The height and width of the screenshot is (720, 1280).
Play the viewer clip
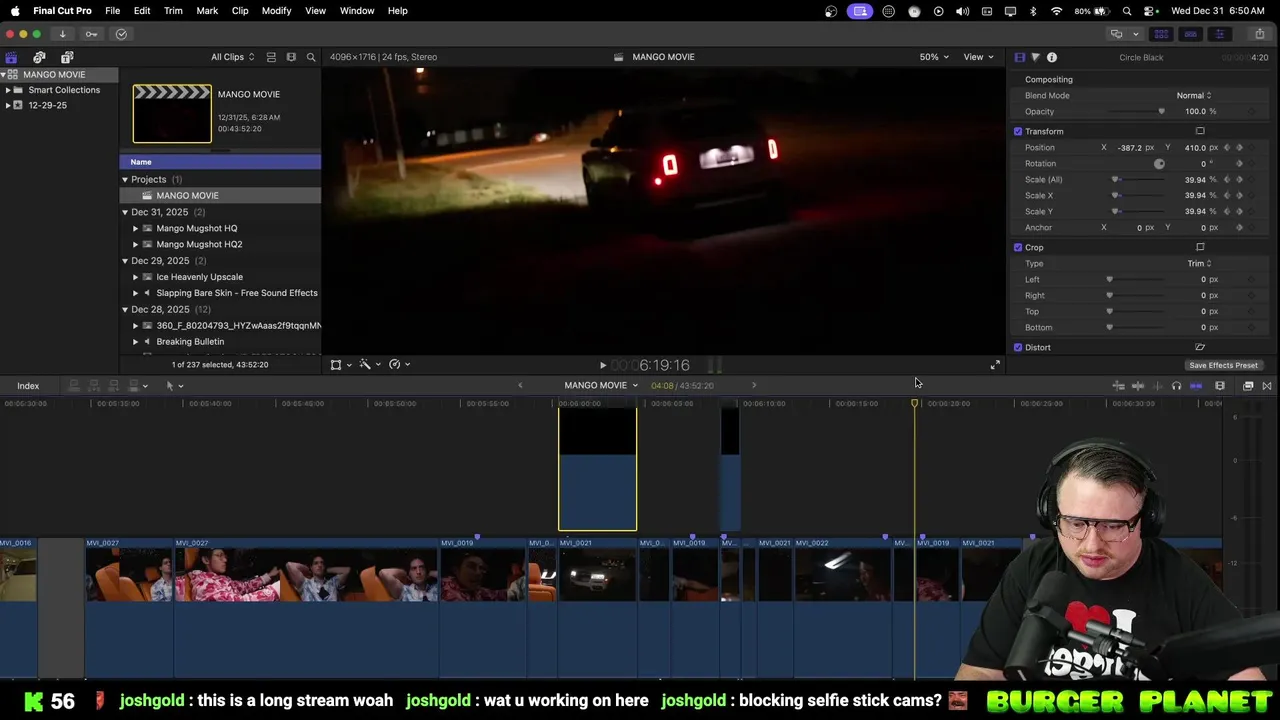click(x=602, y=366)
